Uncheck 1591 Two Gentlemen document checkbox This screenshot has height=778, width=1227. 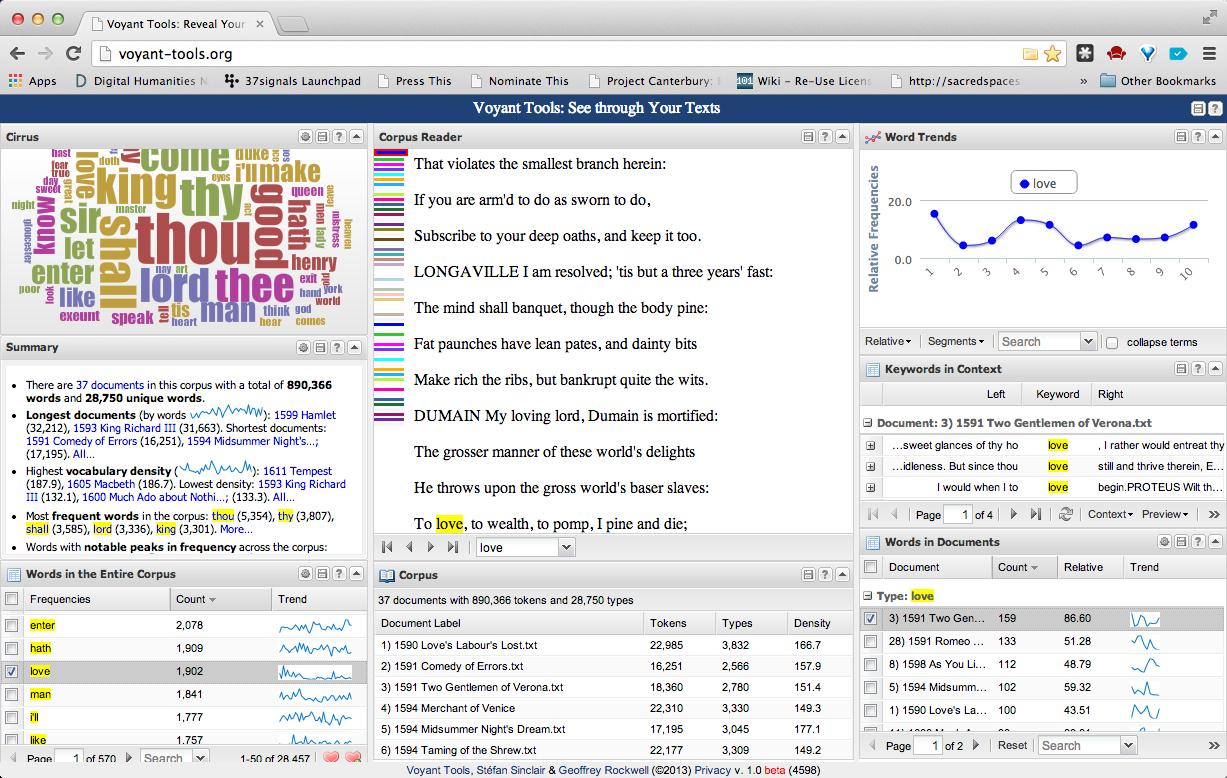pyautogui.click(x=871, y=619)
